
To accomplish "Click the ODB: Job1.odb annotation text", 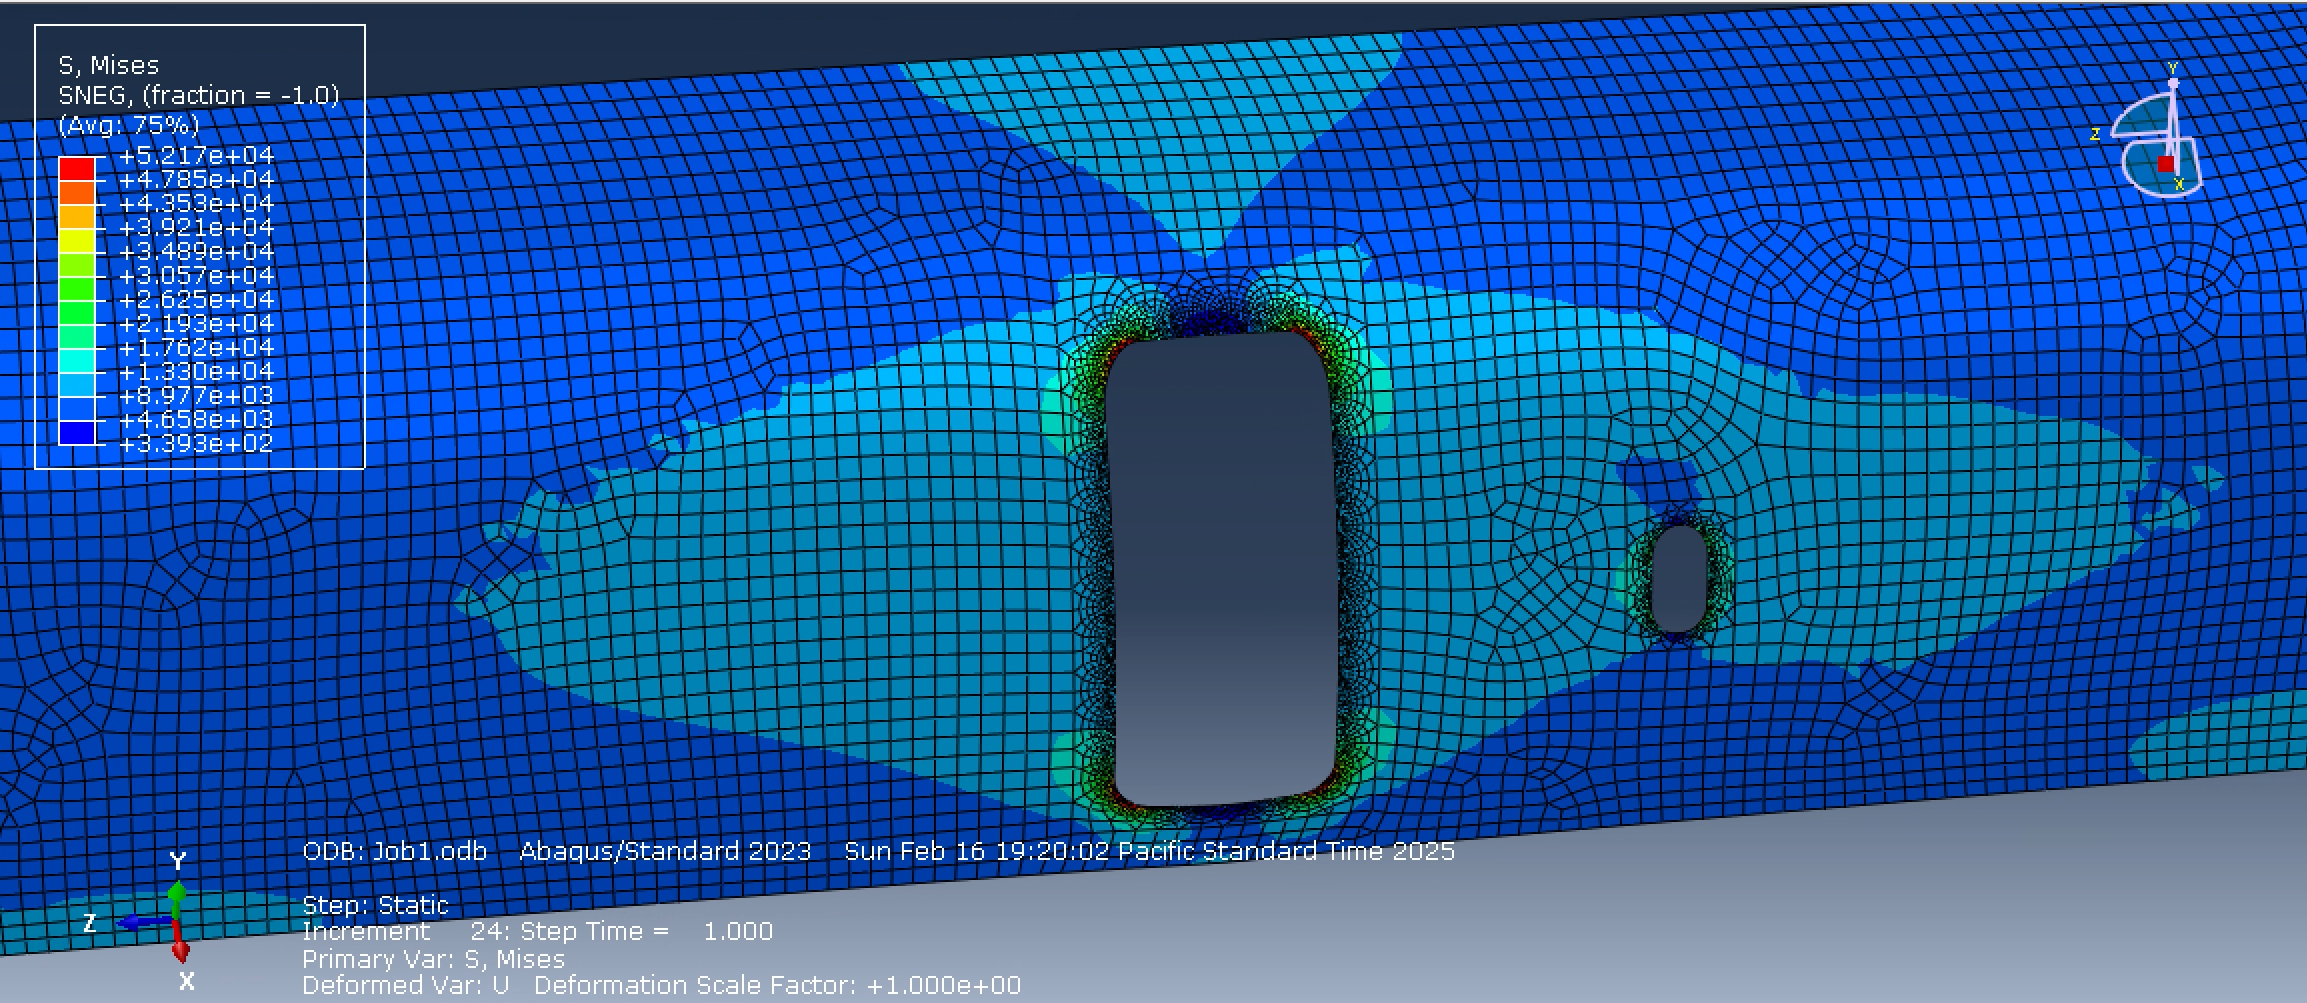I will click(395, 853).
